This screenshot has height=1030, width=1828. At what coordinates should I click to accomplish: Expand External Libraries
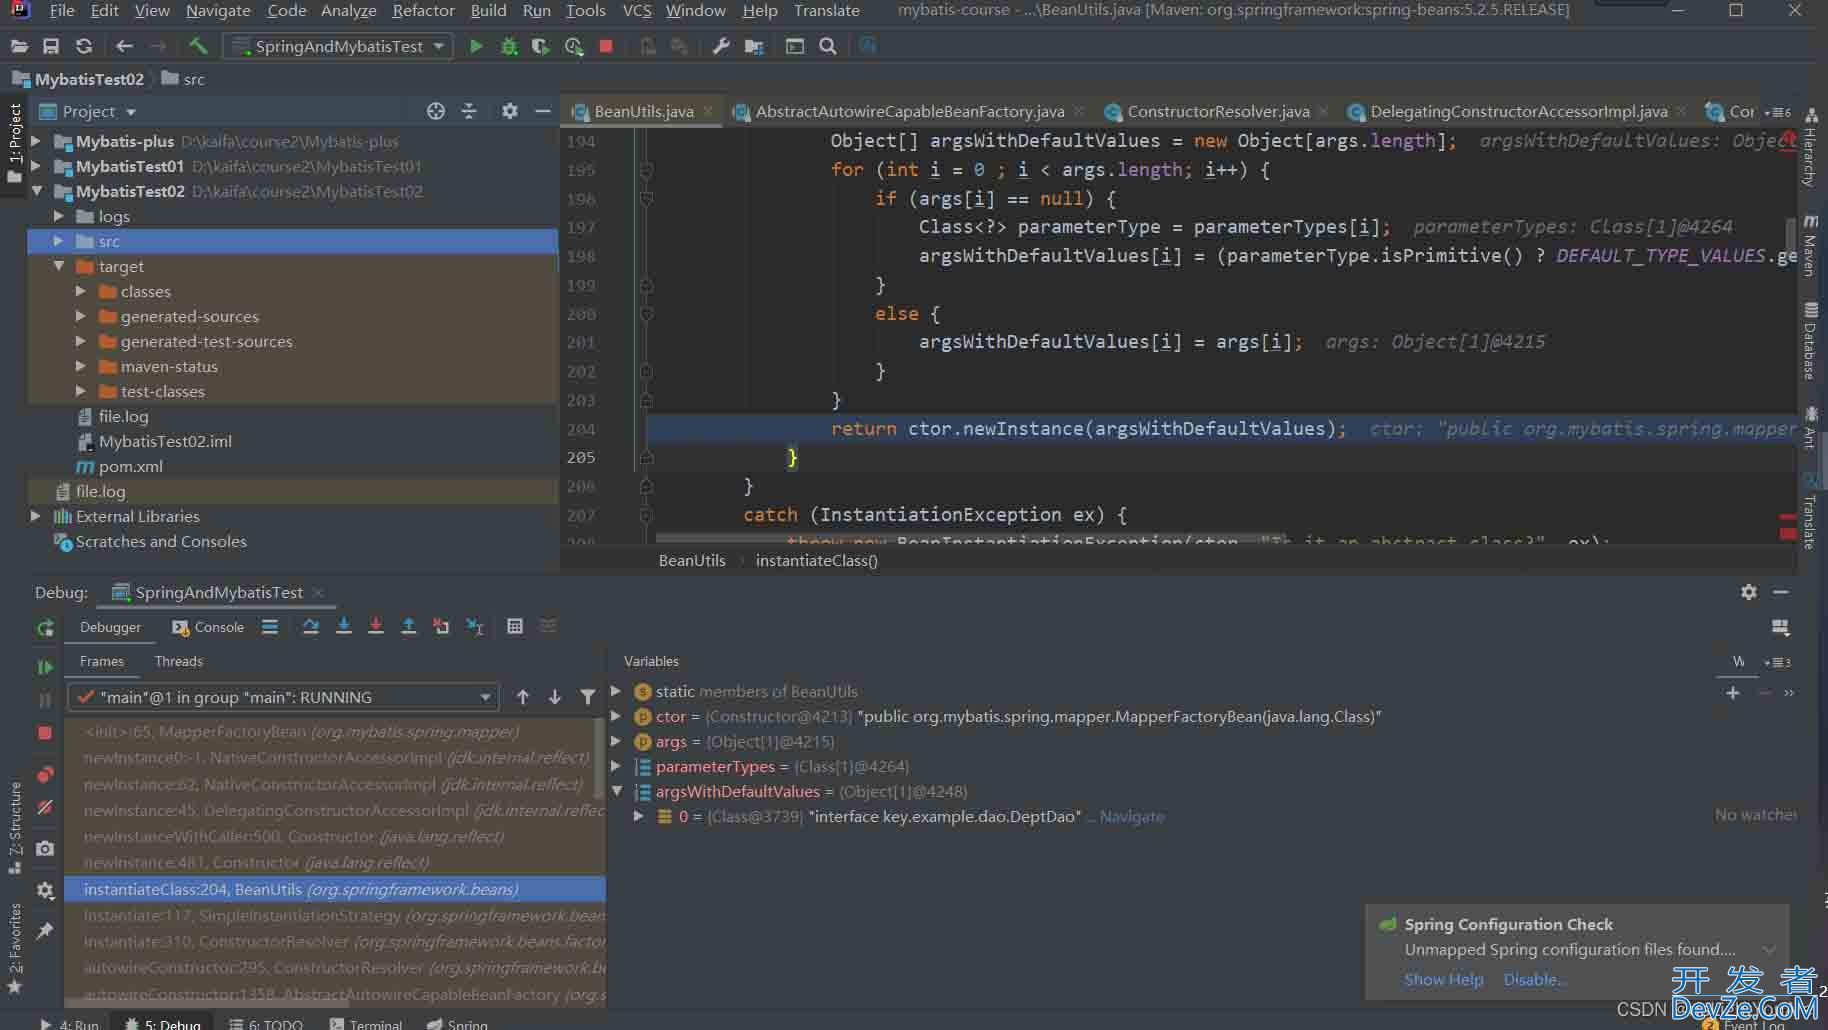(x=36, y=516)
